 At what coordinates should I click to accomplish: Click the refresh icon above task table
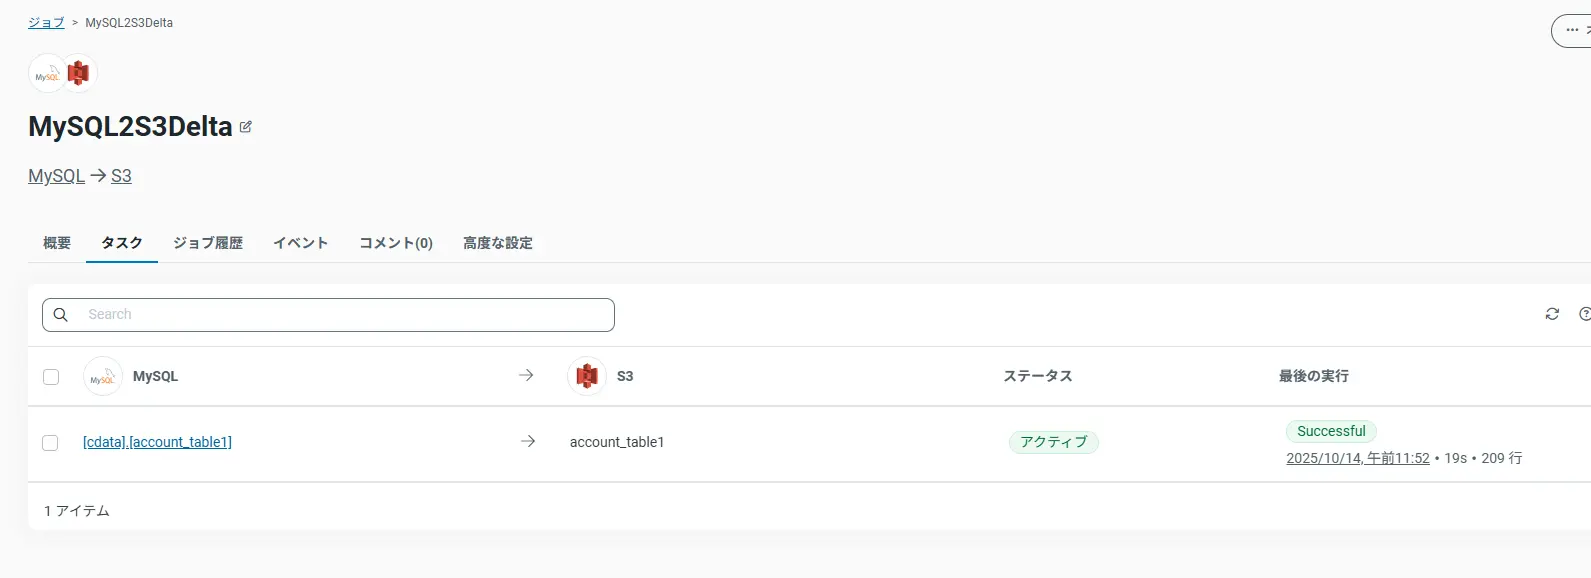[x=1552, y=314]
